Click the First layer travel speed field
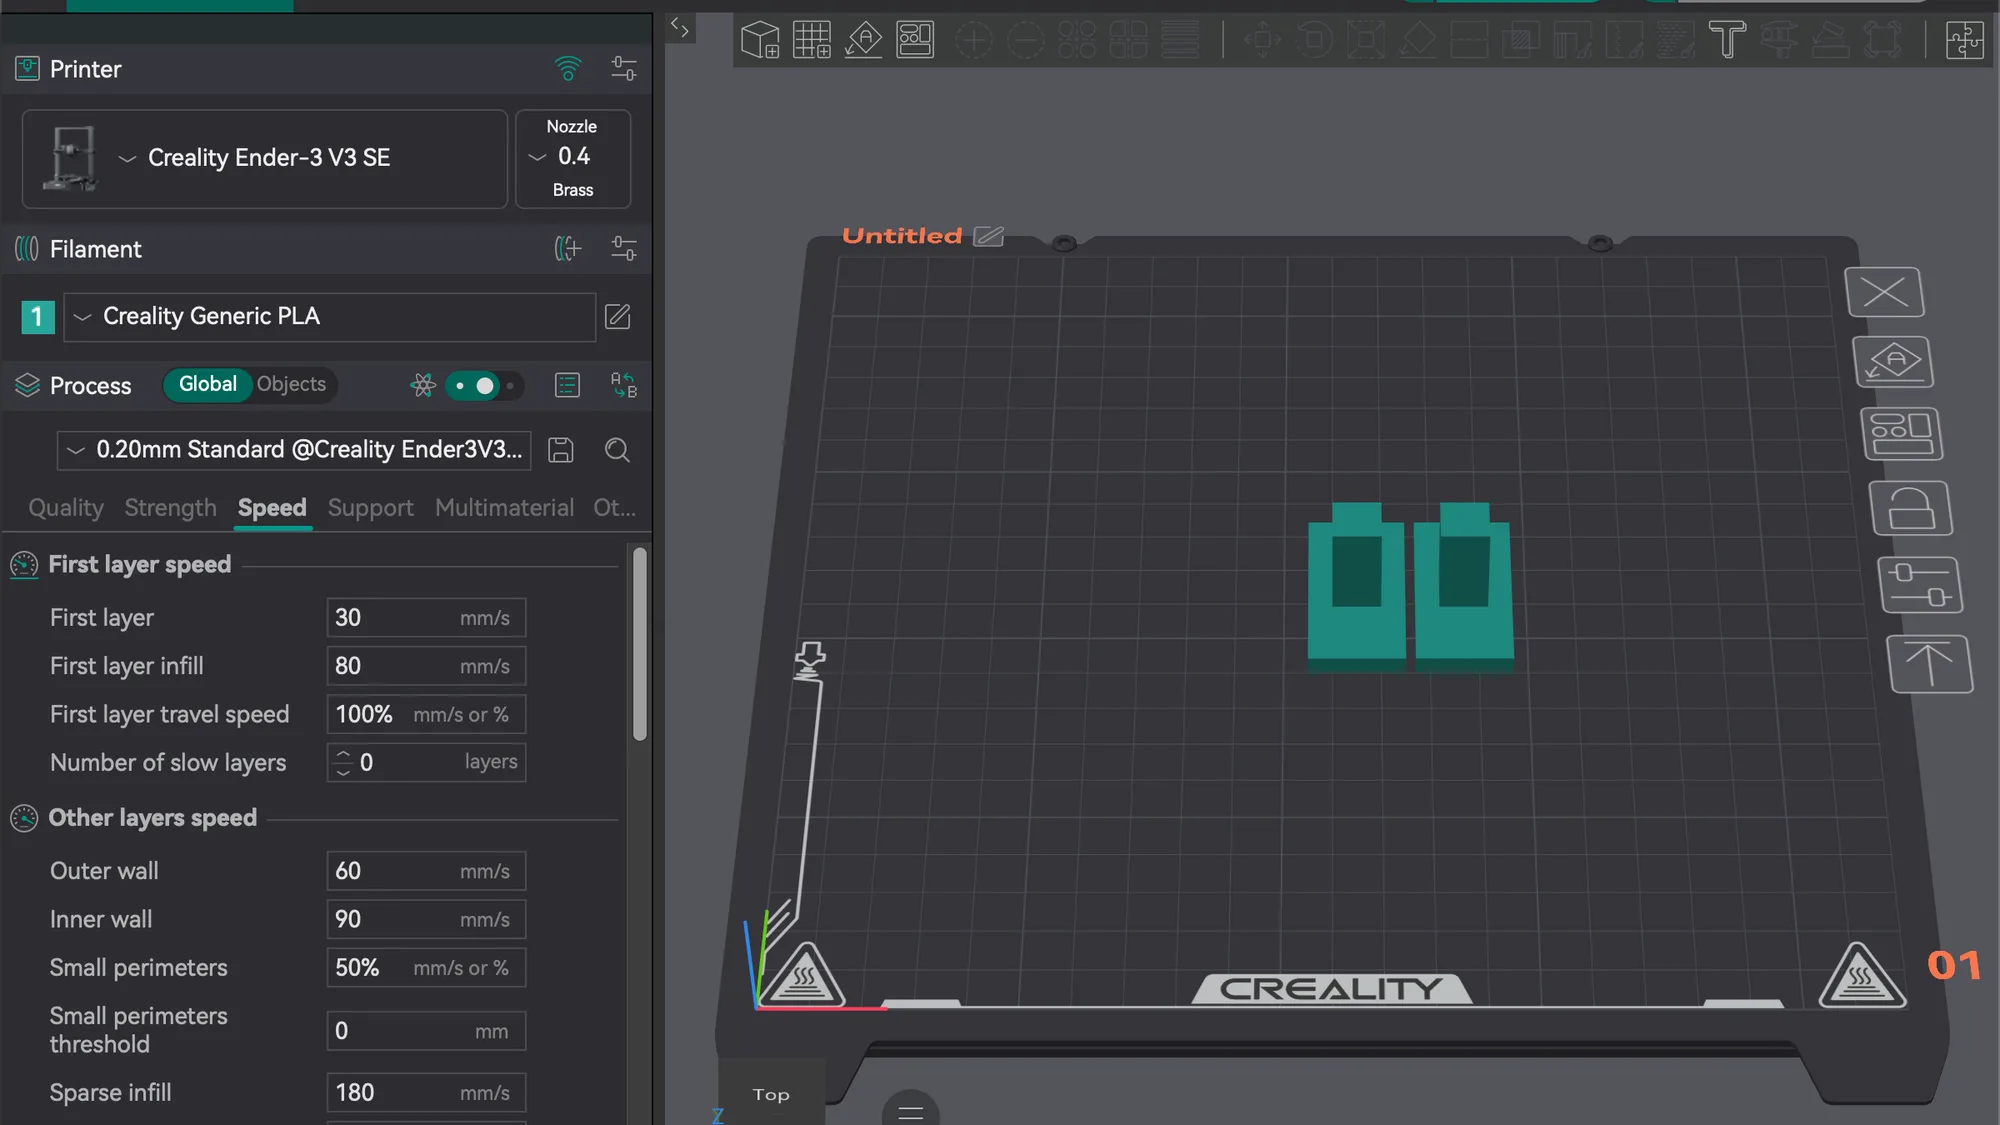 point(426,714)
